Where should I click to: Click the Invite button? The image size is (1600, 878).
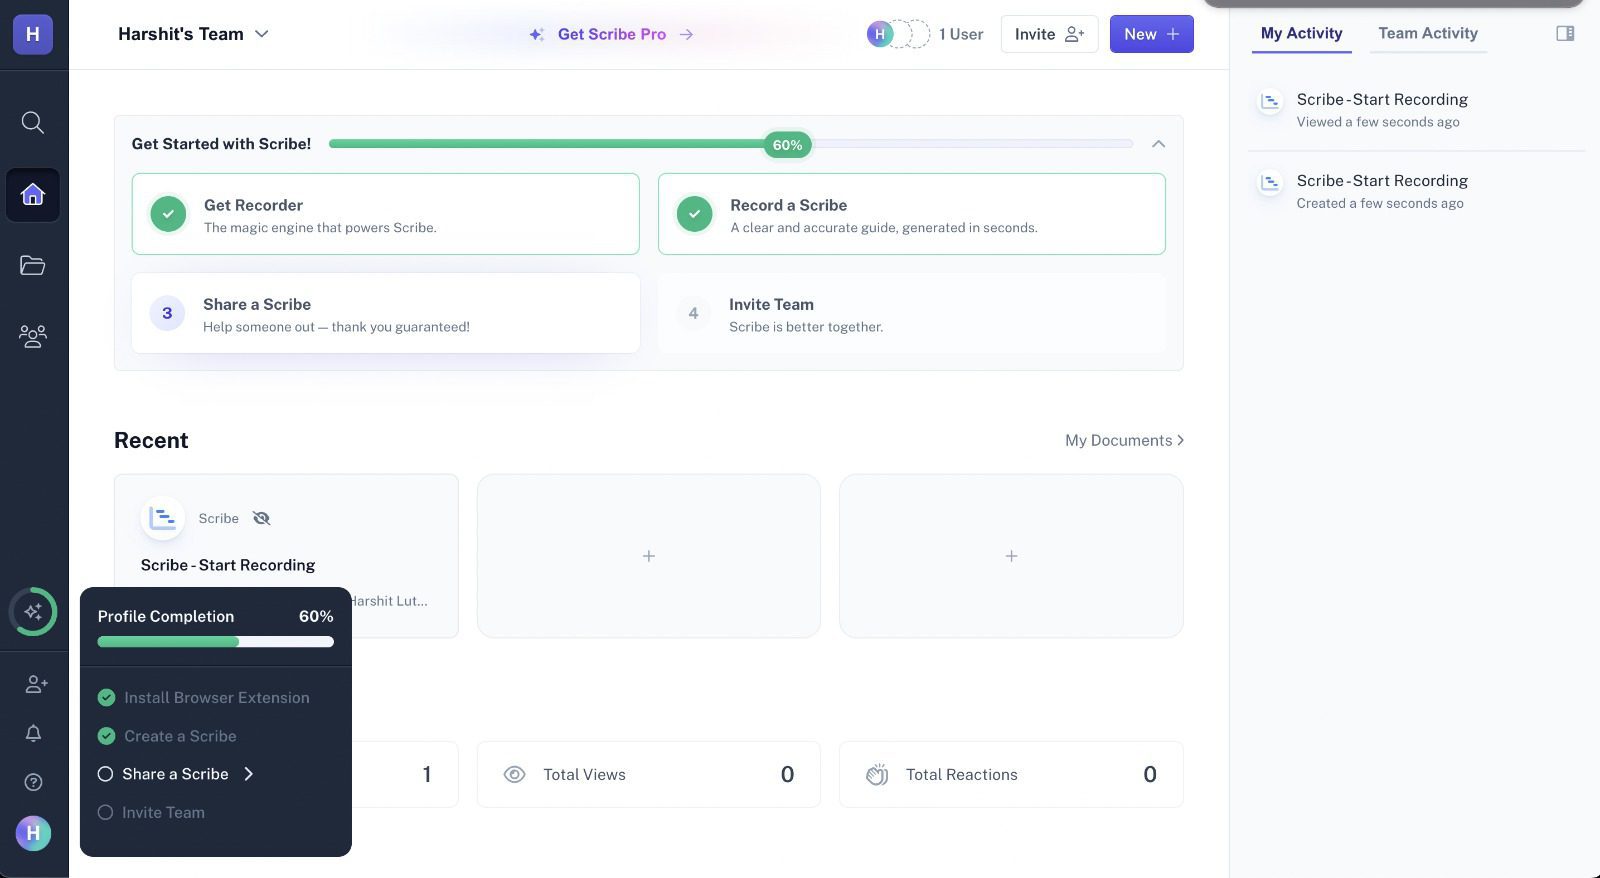[x=1049, y=34]
